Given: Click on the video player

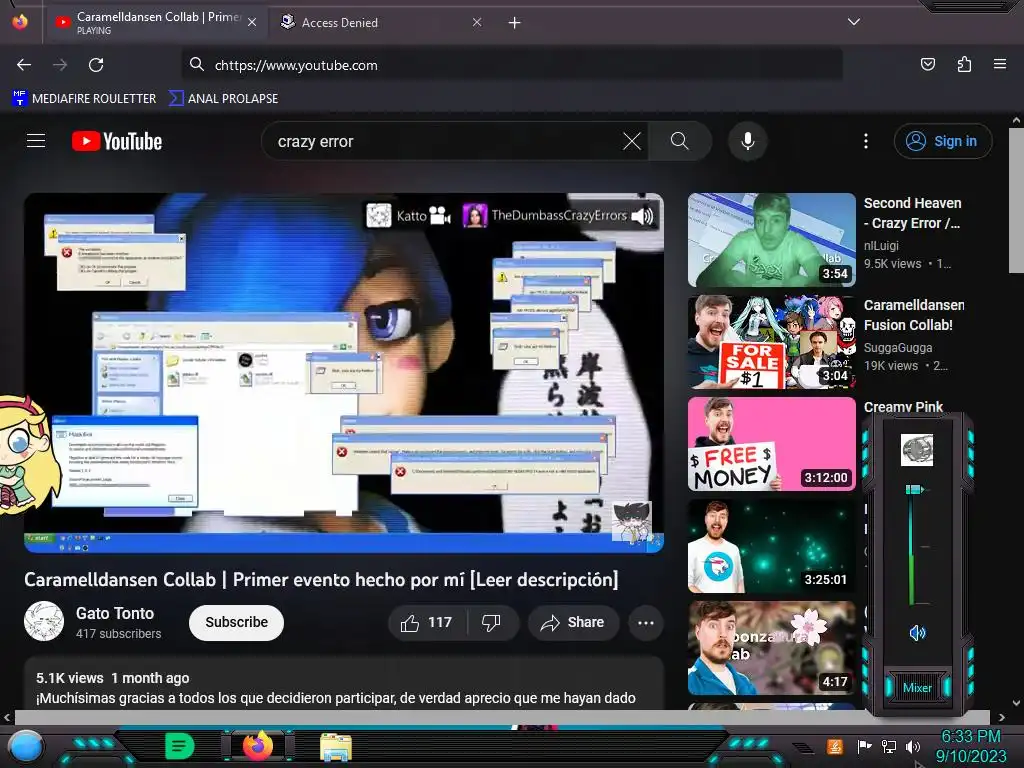Looking at the screenshot, I should (344, 373).
